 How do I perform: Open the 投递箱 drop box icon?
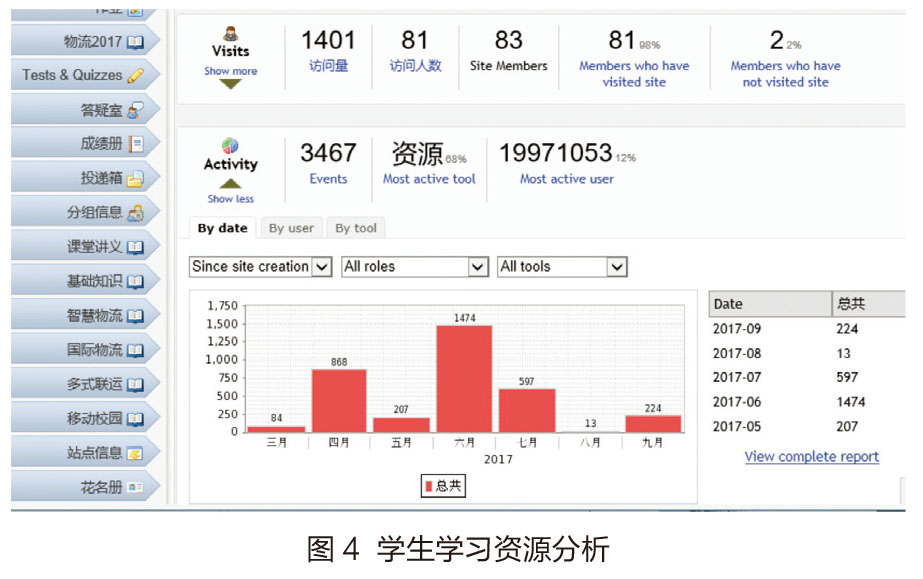pos(136,179)
